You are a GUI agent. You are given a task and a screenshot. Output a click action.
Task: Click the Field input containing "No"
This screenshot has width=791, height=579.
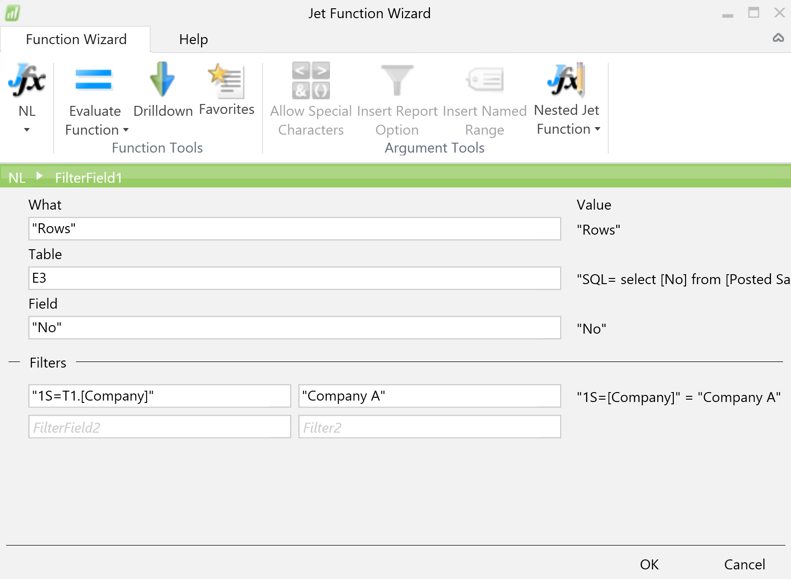point(295,327)
